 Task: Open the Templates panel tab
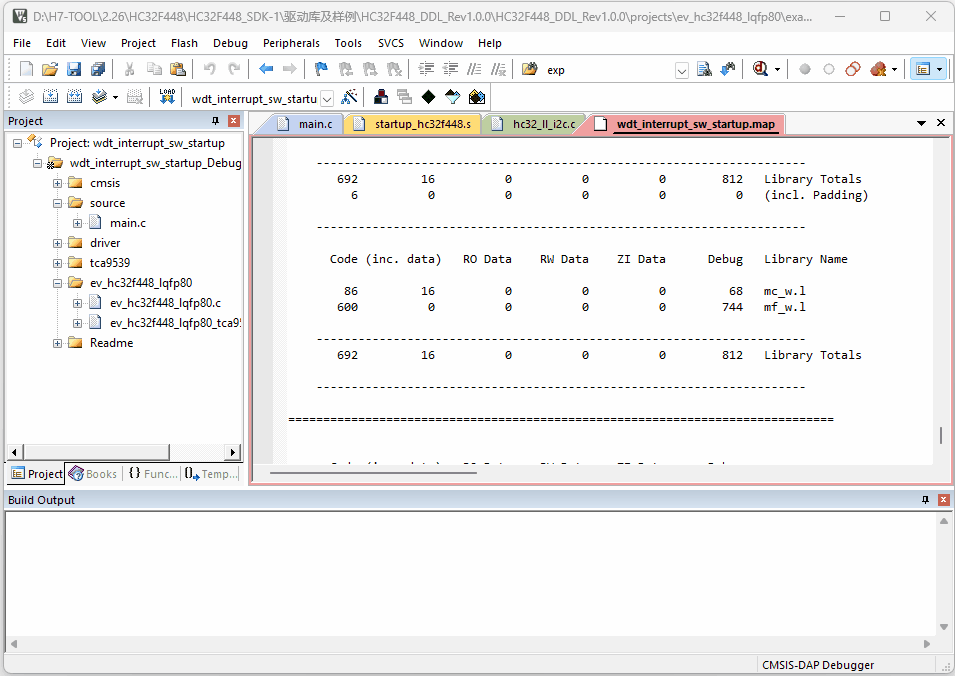(x=211, y=474)
